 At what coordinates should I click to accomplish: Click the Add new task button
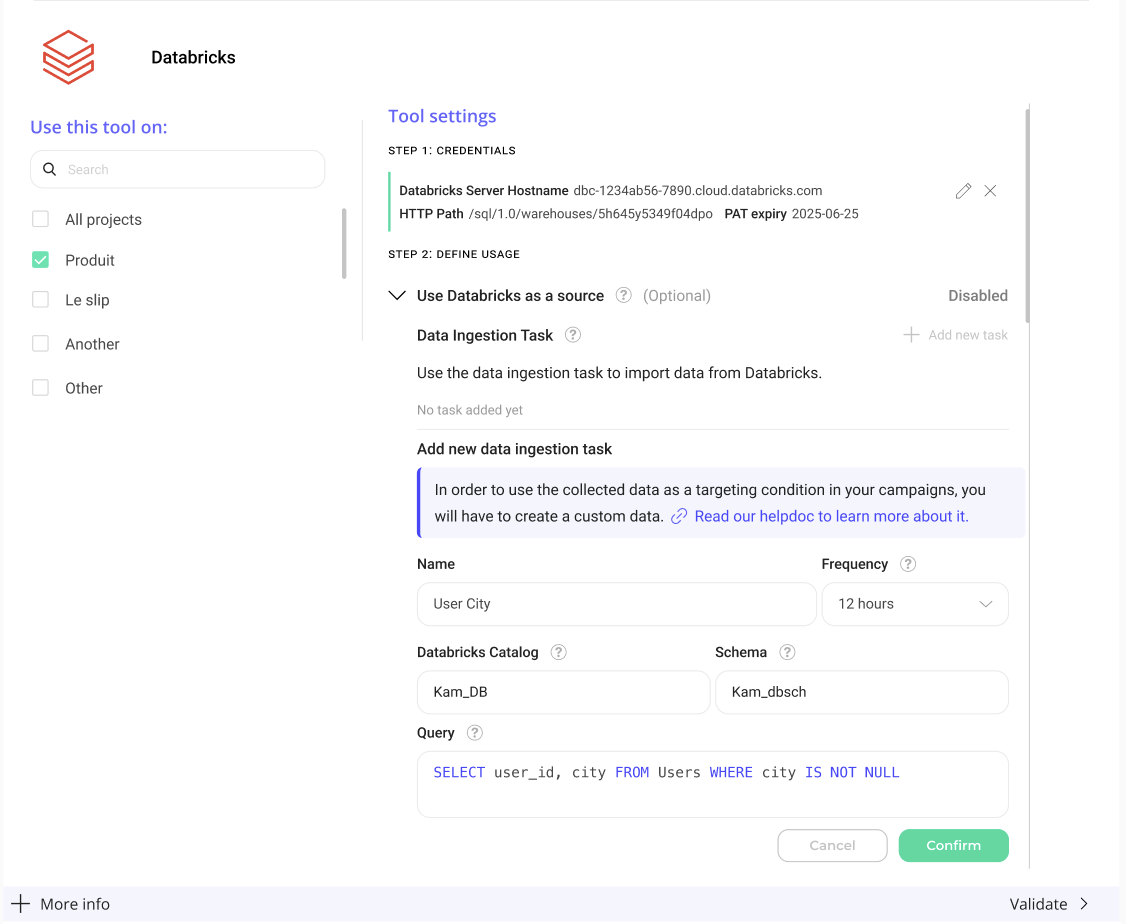point(956,335)
